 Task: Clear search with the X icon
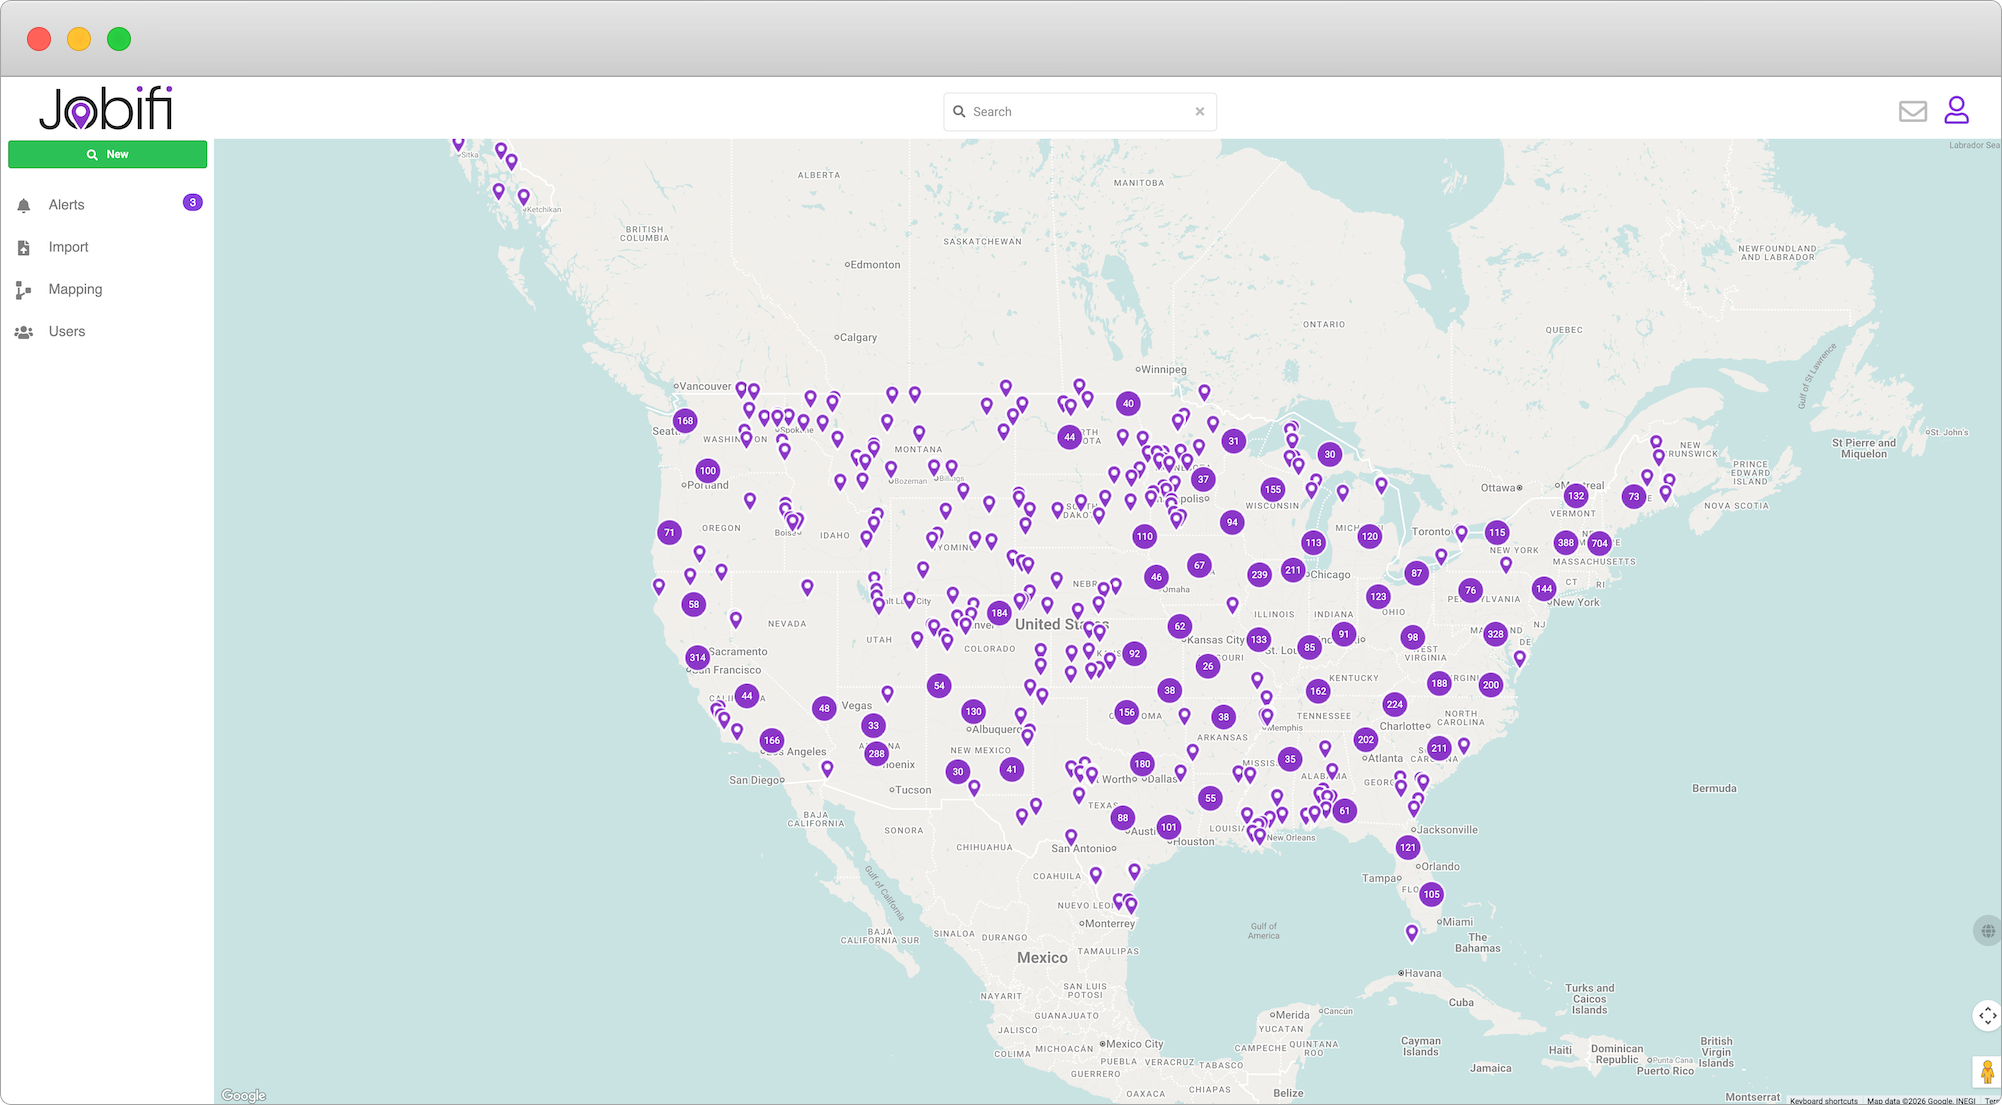tap(1199, 112)
